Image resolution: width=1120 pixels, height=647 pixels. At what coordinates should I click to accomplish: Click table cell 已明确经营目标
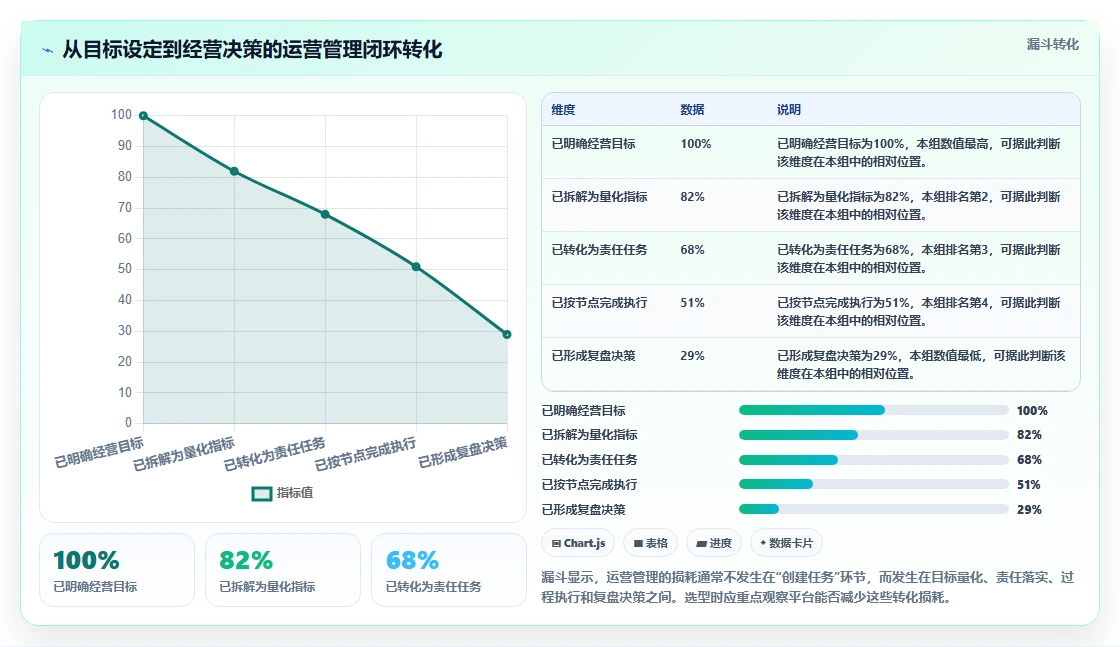click(594, 144)
